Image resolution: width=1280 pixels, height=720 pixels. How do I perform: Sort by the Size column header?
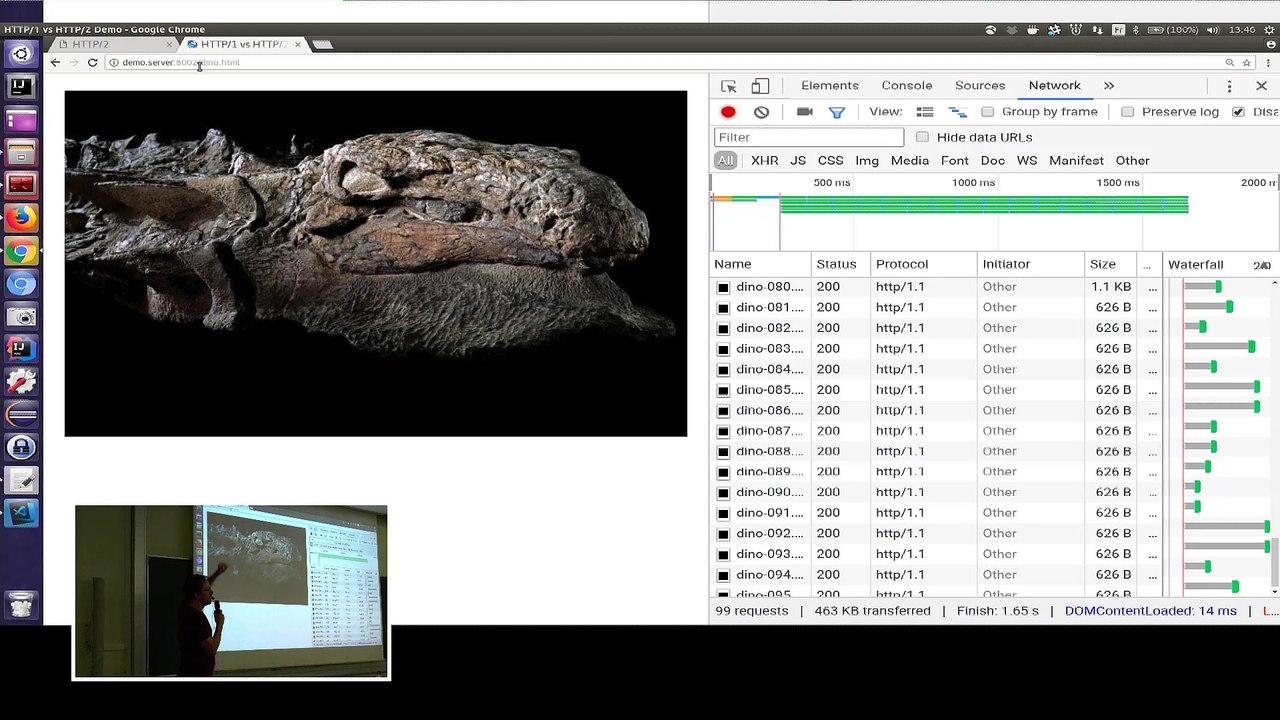tap(1110, 264)
